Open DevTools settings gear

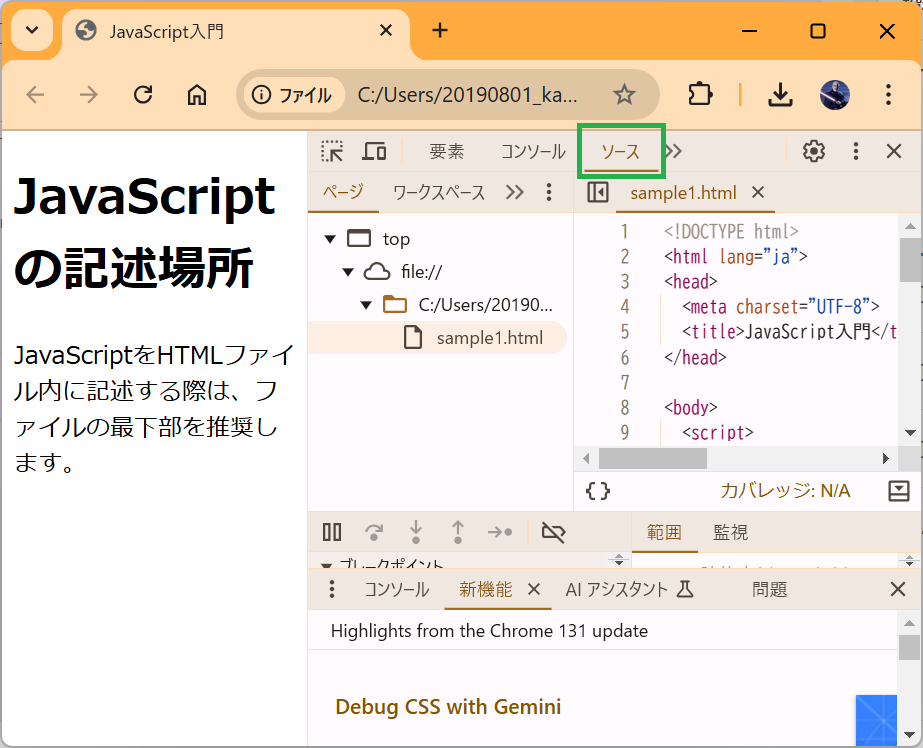tap(814, 151)
